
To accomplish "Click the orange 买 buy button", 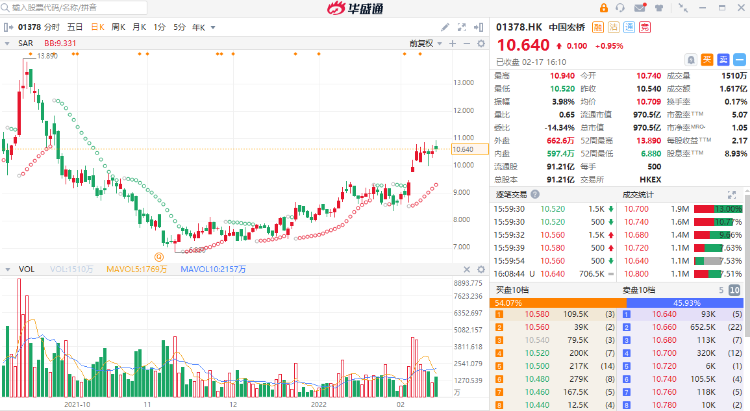I will click(x=707, y=60).
